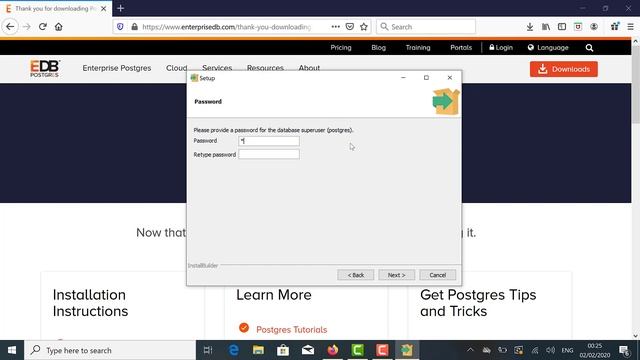Click the Back button in Setup
This screenshot has width=640, height=360.
pyautogui.click(x=356, y=275)
